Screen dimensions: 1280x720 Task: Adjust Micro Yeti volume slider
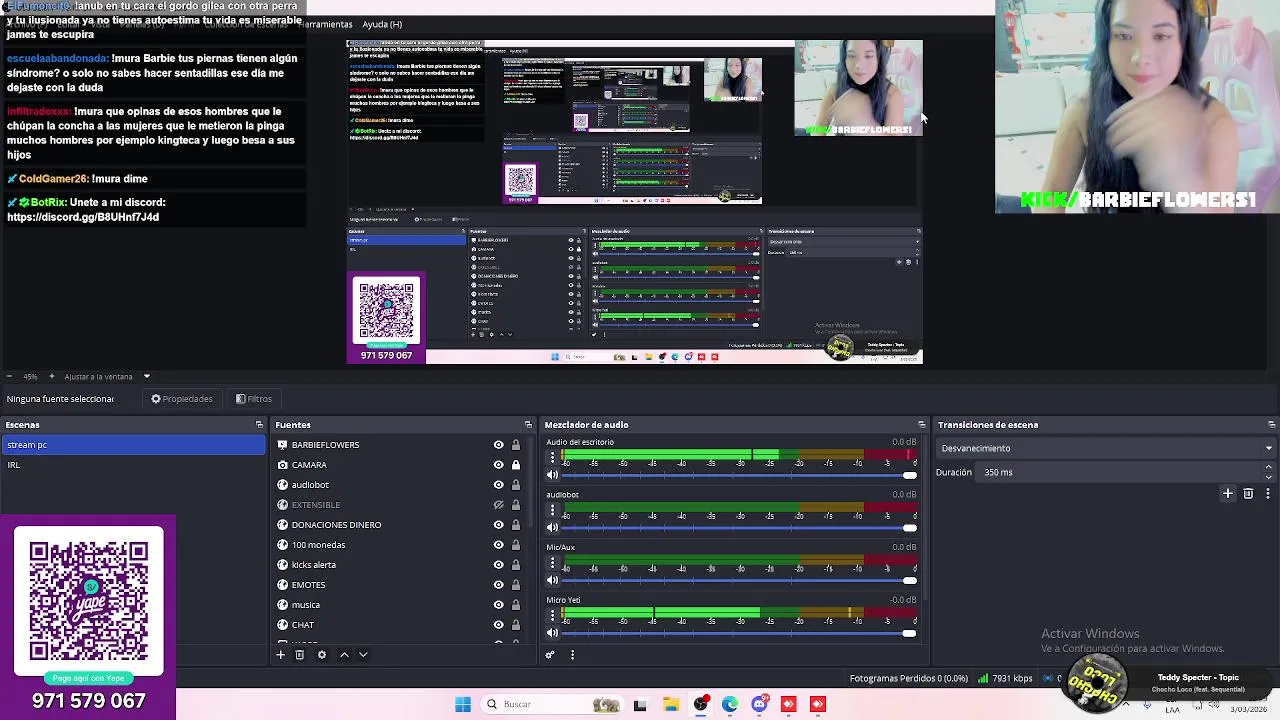(x=738, y=633)
